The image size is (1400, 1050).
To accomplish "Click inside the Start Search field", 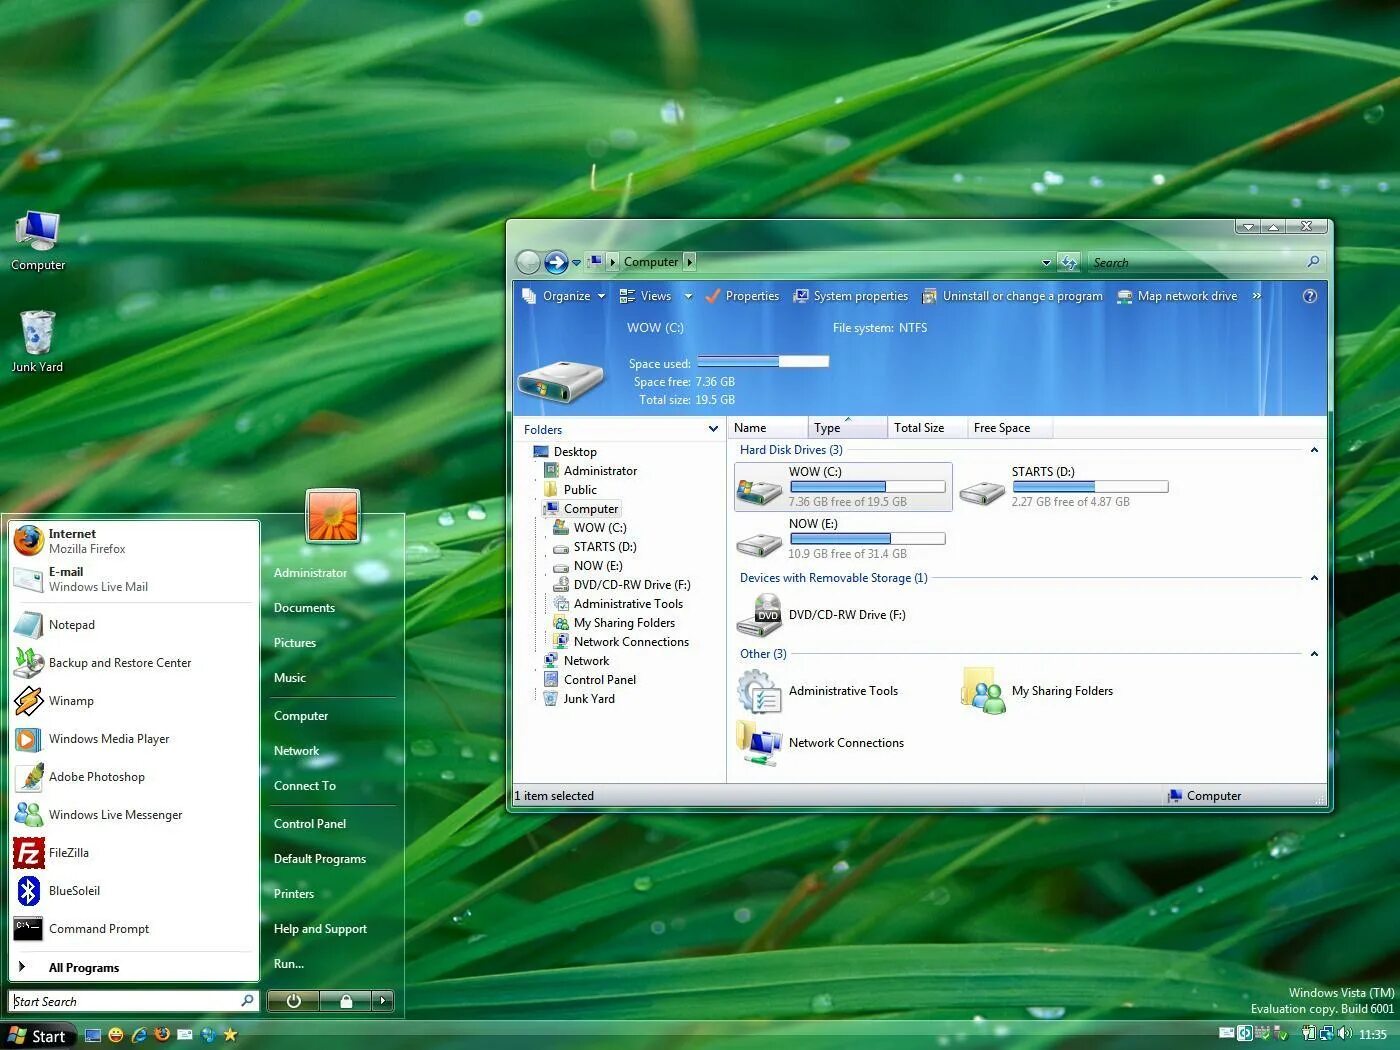I will [120, 1001].
